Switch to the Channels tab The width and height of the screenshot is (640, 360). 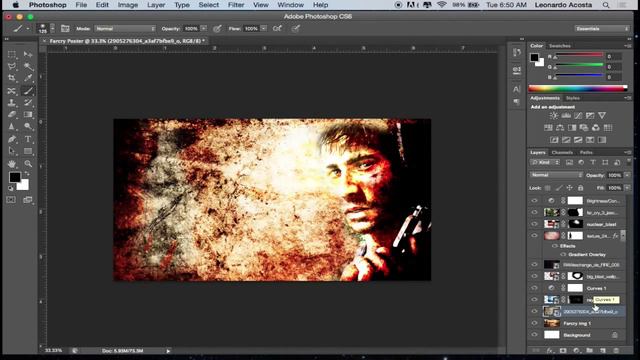point(562,153)
